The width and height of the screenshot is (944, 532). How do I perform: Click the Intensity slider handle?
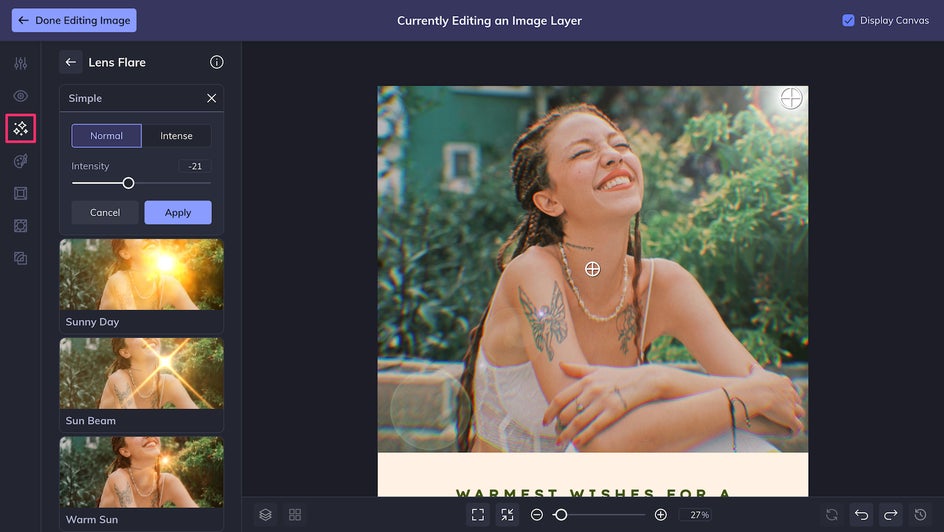pos(128,183)
